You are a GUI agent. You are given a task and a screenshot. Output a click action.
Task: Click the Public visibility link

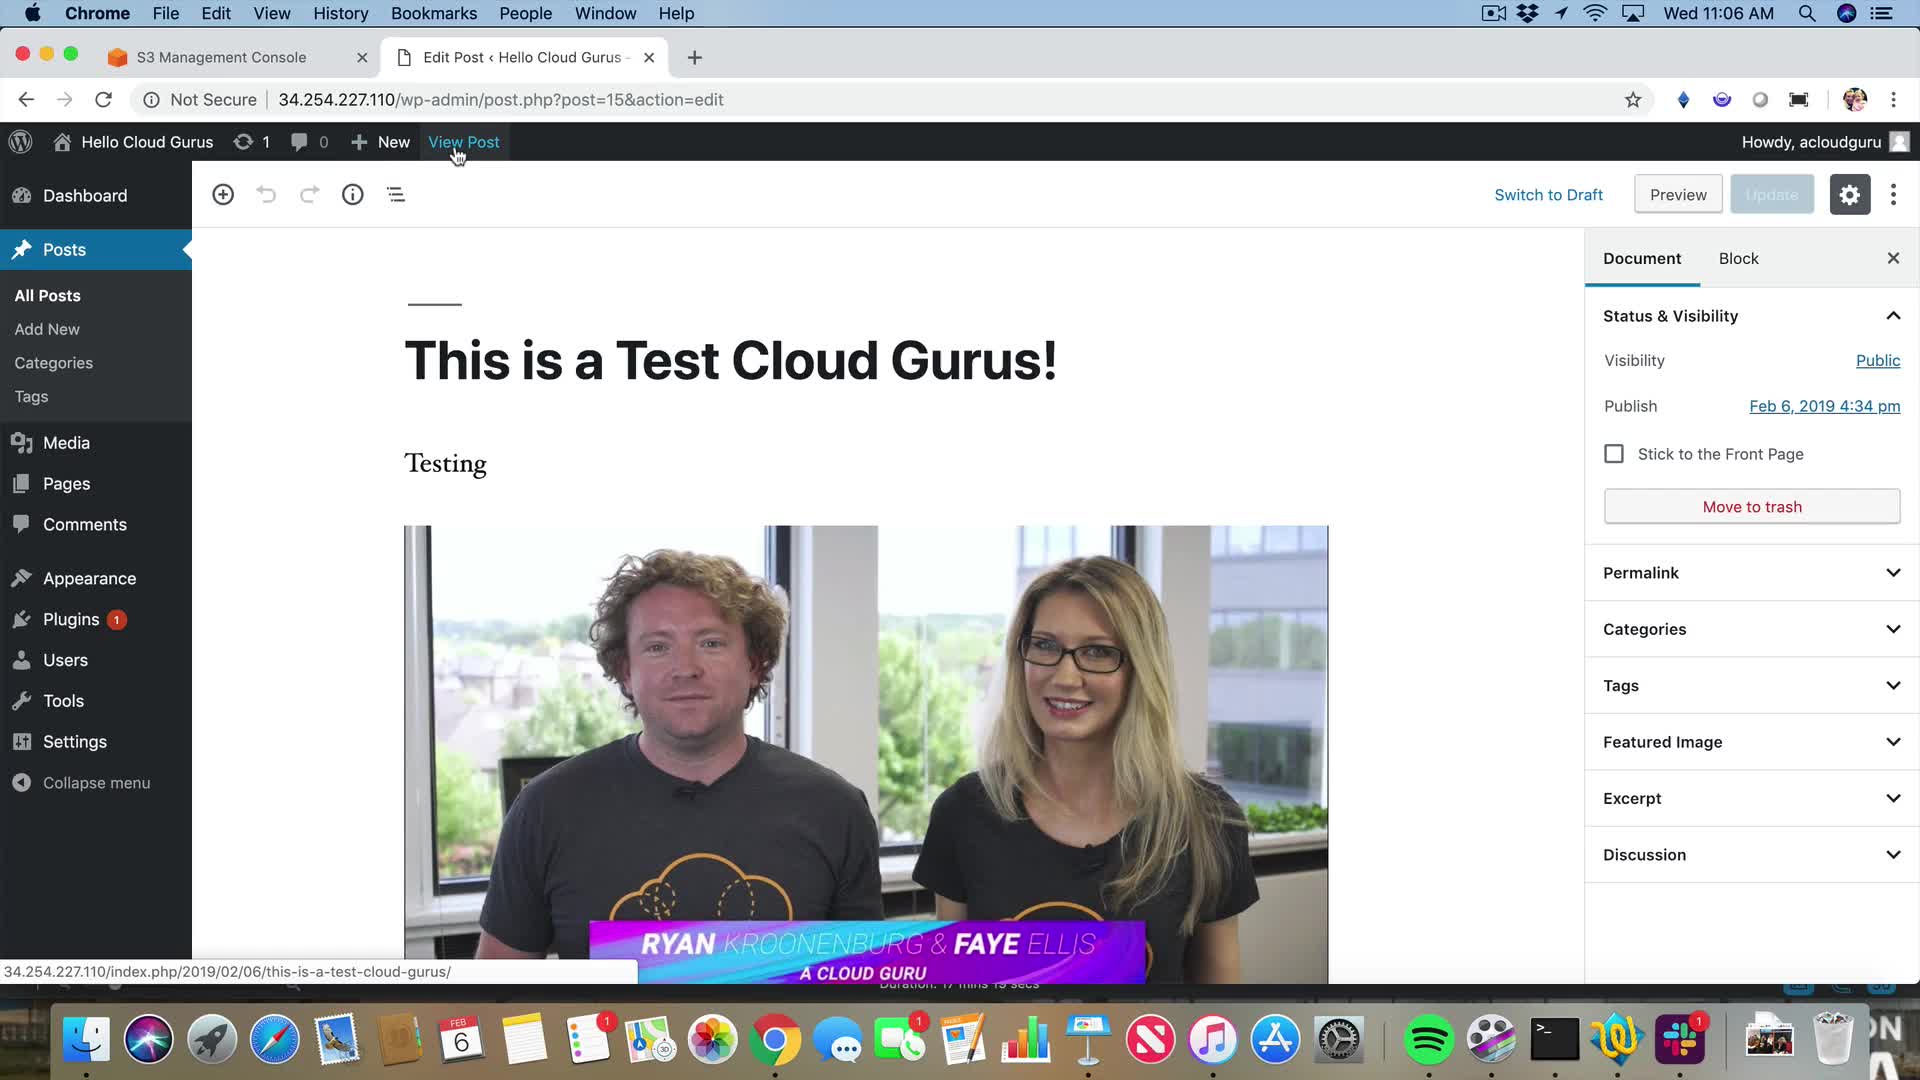click(1877, 361)
